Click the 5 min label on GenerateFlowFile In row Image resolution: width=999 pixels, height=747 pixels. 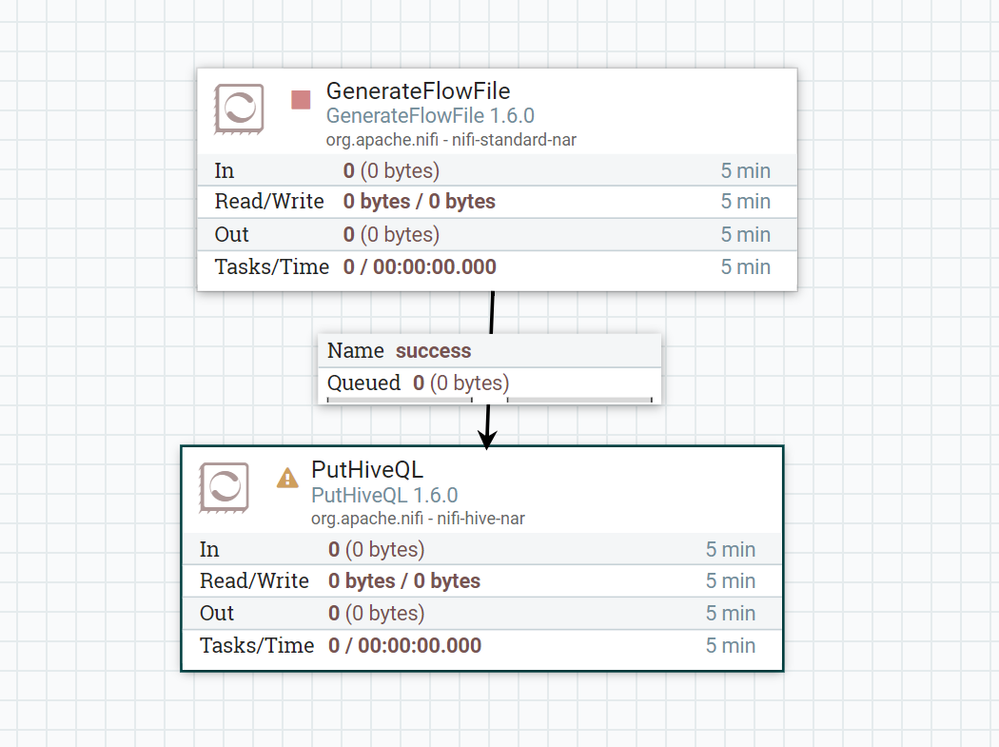(746, 170)
